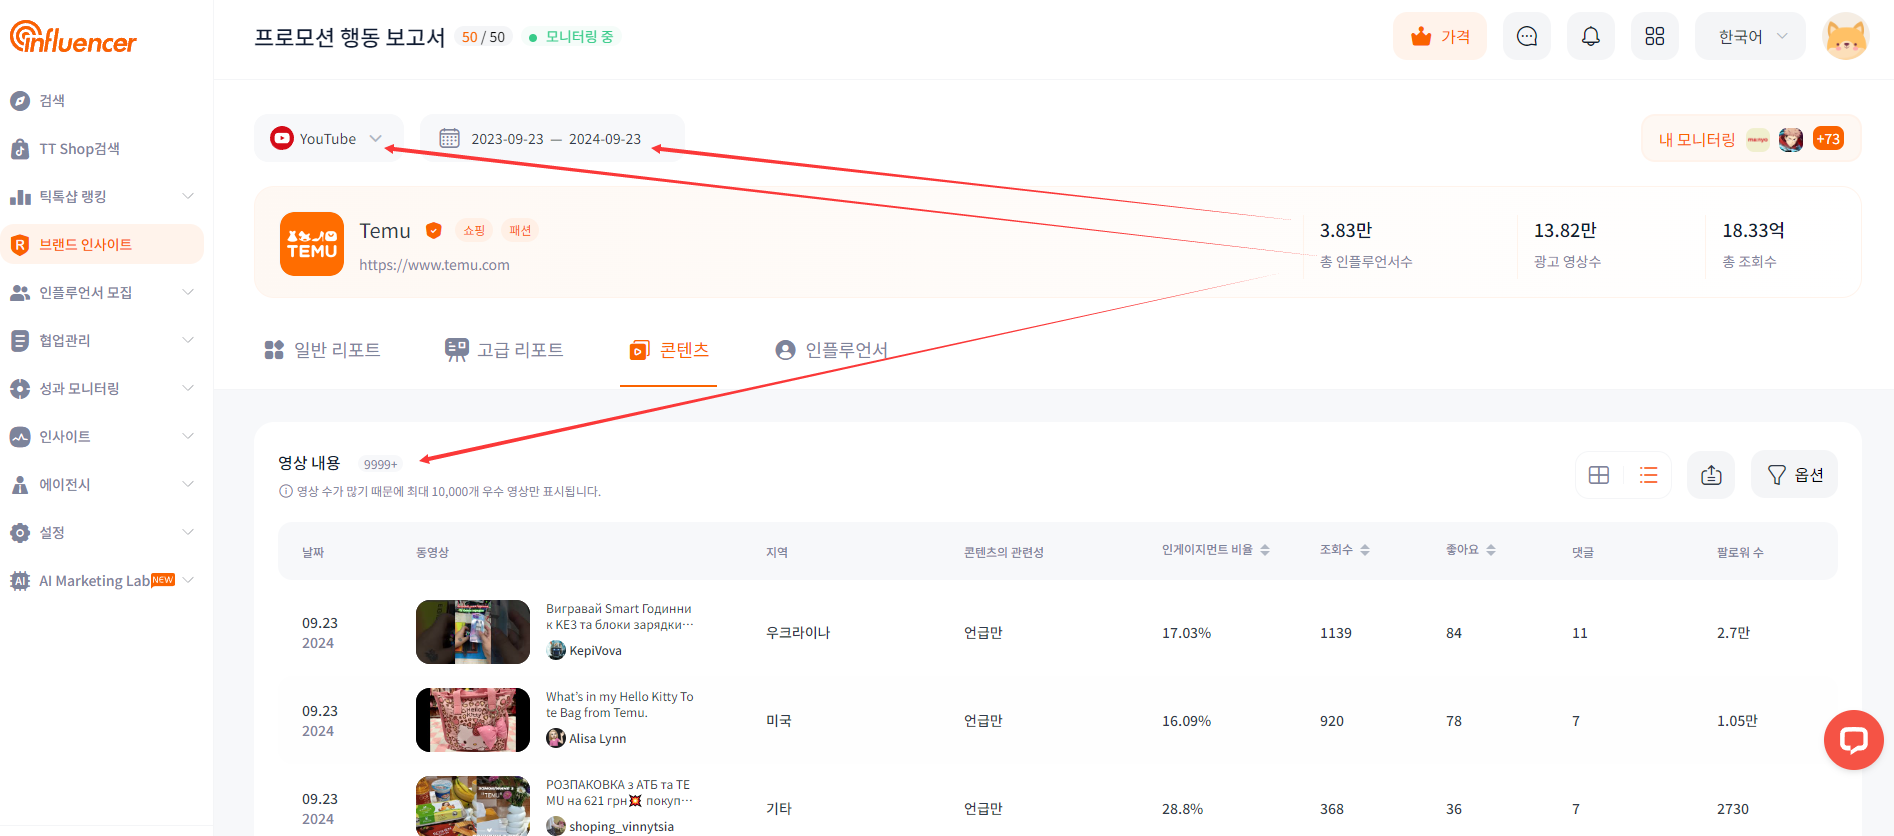Screen dimensions: 1894x836
Task: Click the 패션 tag
Action: tap(520, 230)
